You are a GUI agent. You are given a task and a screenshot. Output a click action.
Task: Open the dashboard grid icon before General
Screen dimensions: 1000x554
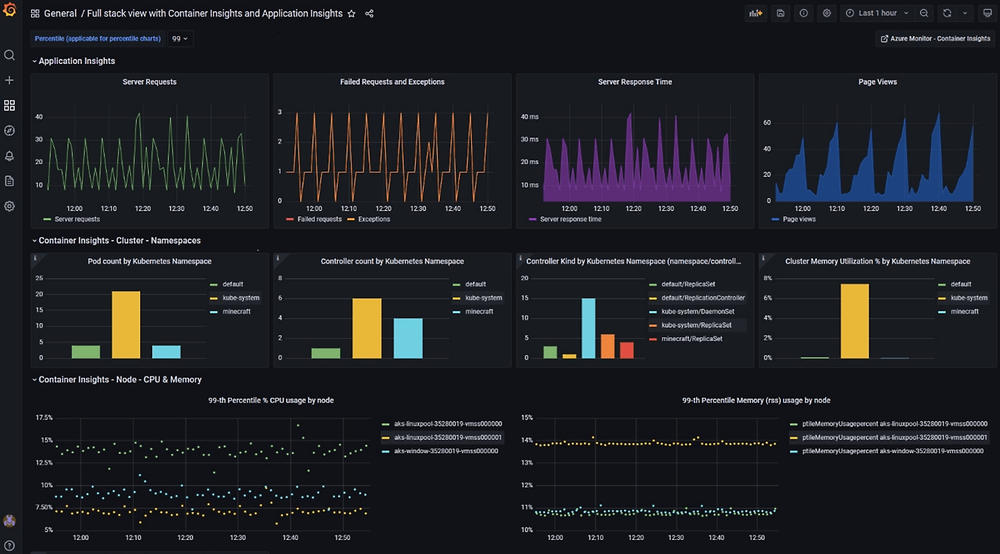tap(35, 13)
